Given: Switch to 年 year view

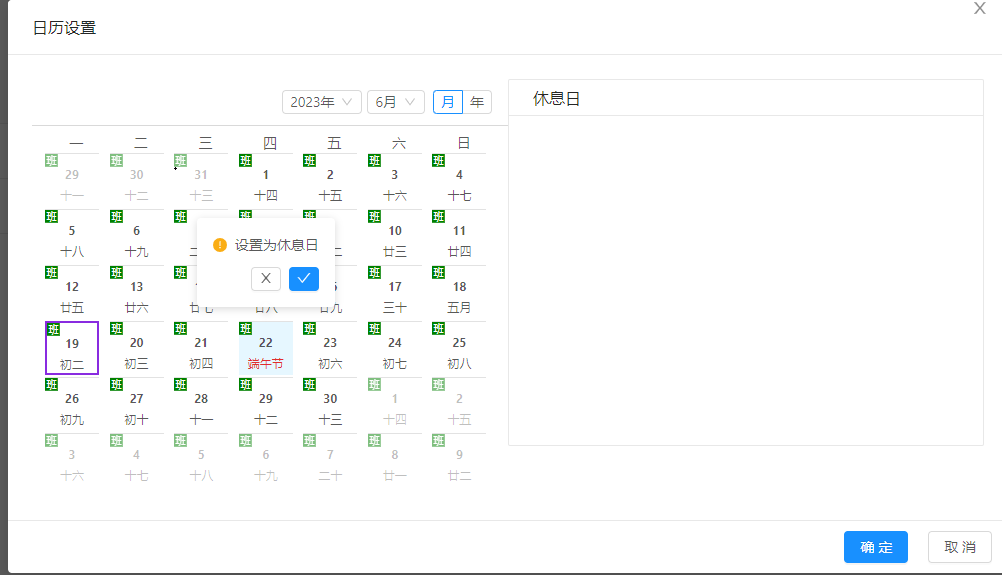Looking at the screenshot, I should point(477,102).
